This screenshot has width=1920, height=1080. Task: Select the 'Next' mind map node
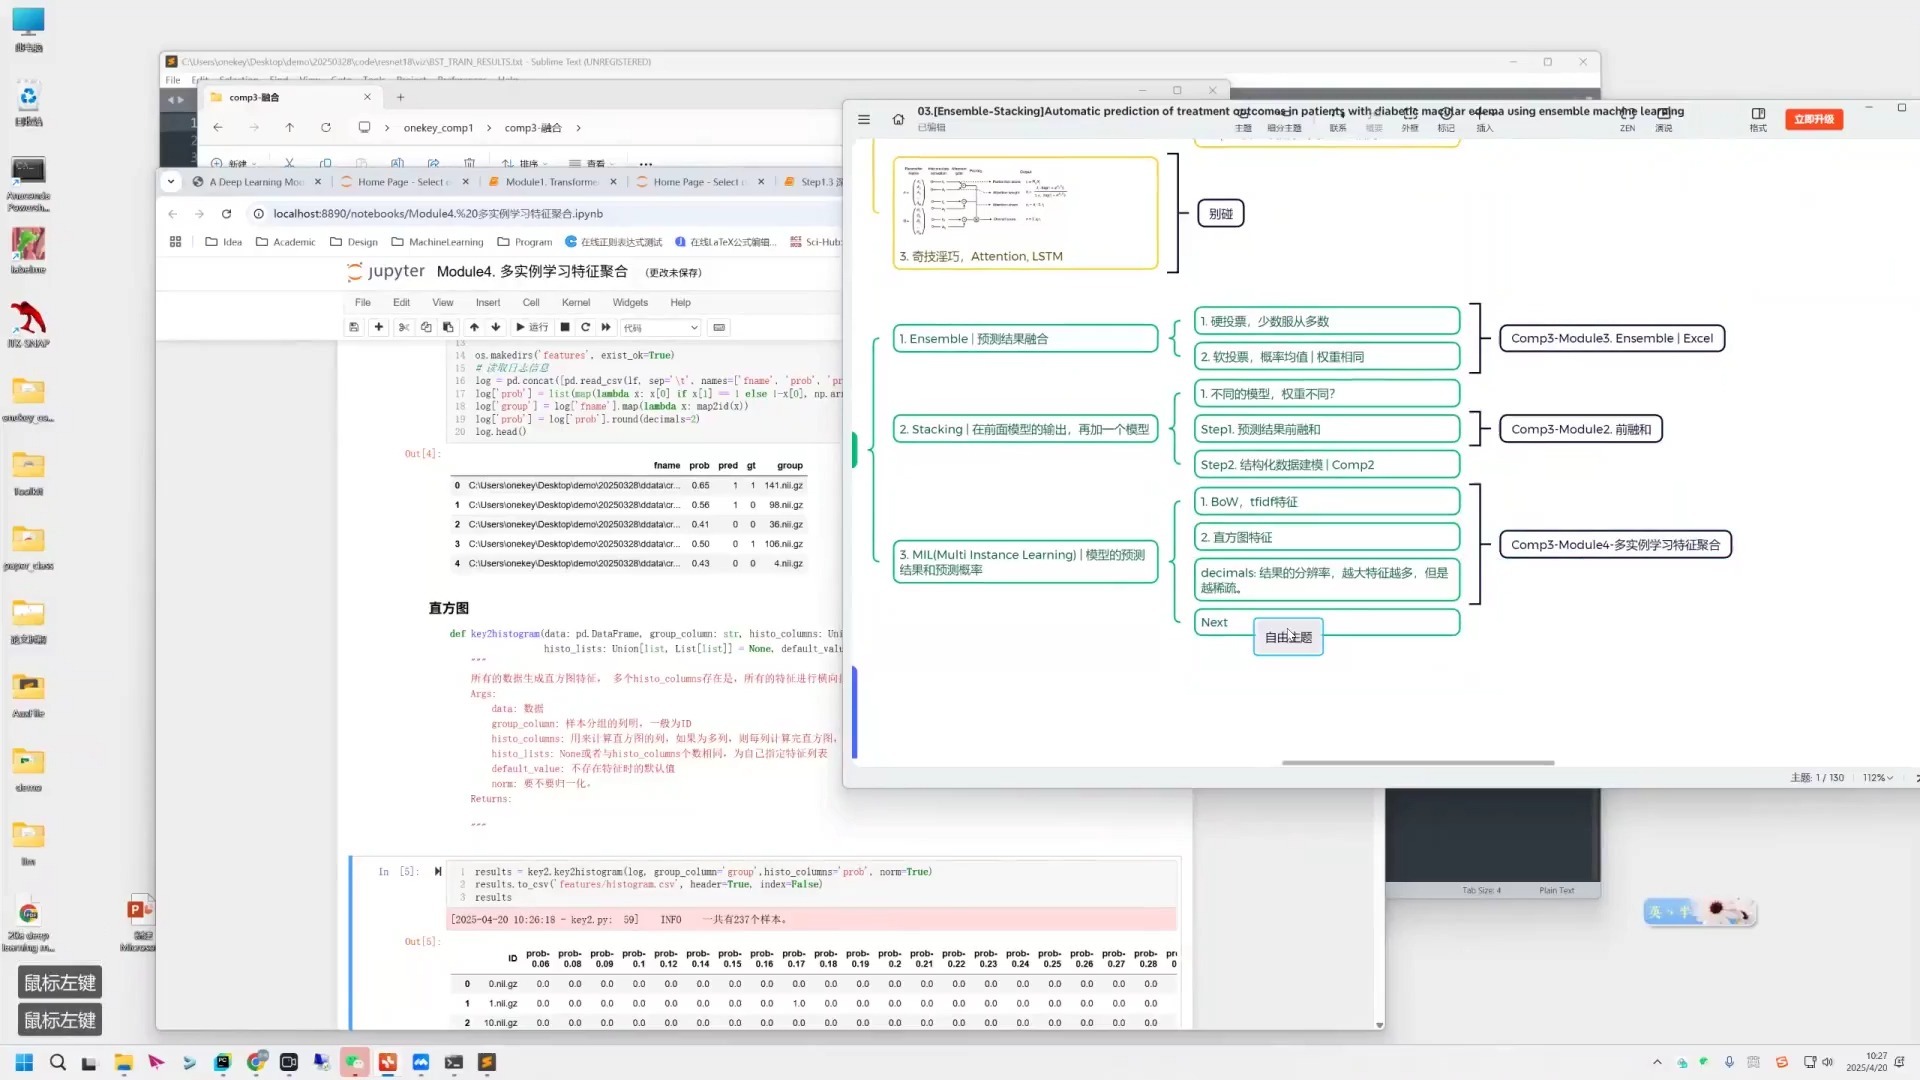coord(1327,622)
